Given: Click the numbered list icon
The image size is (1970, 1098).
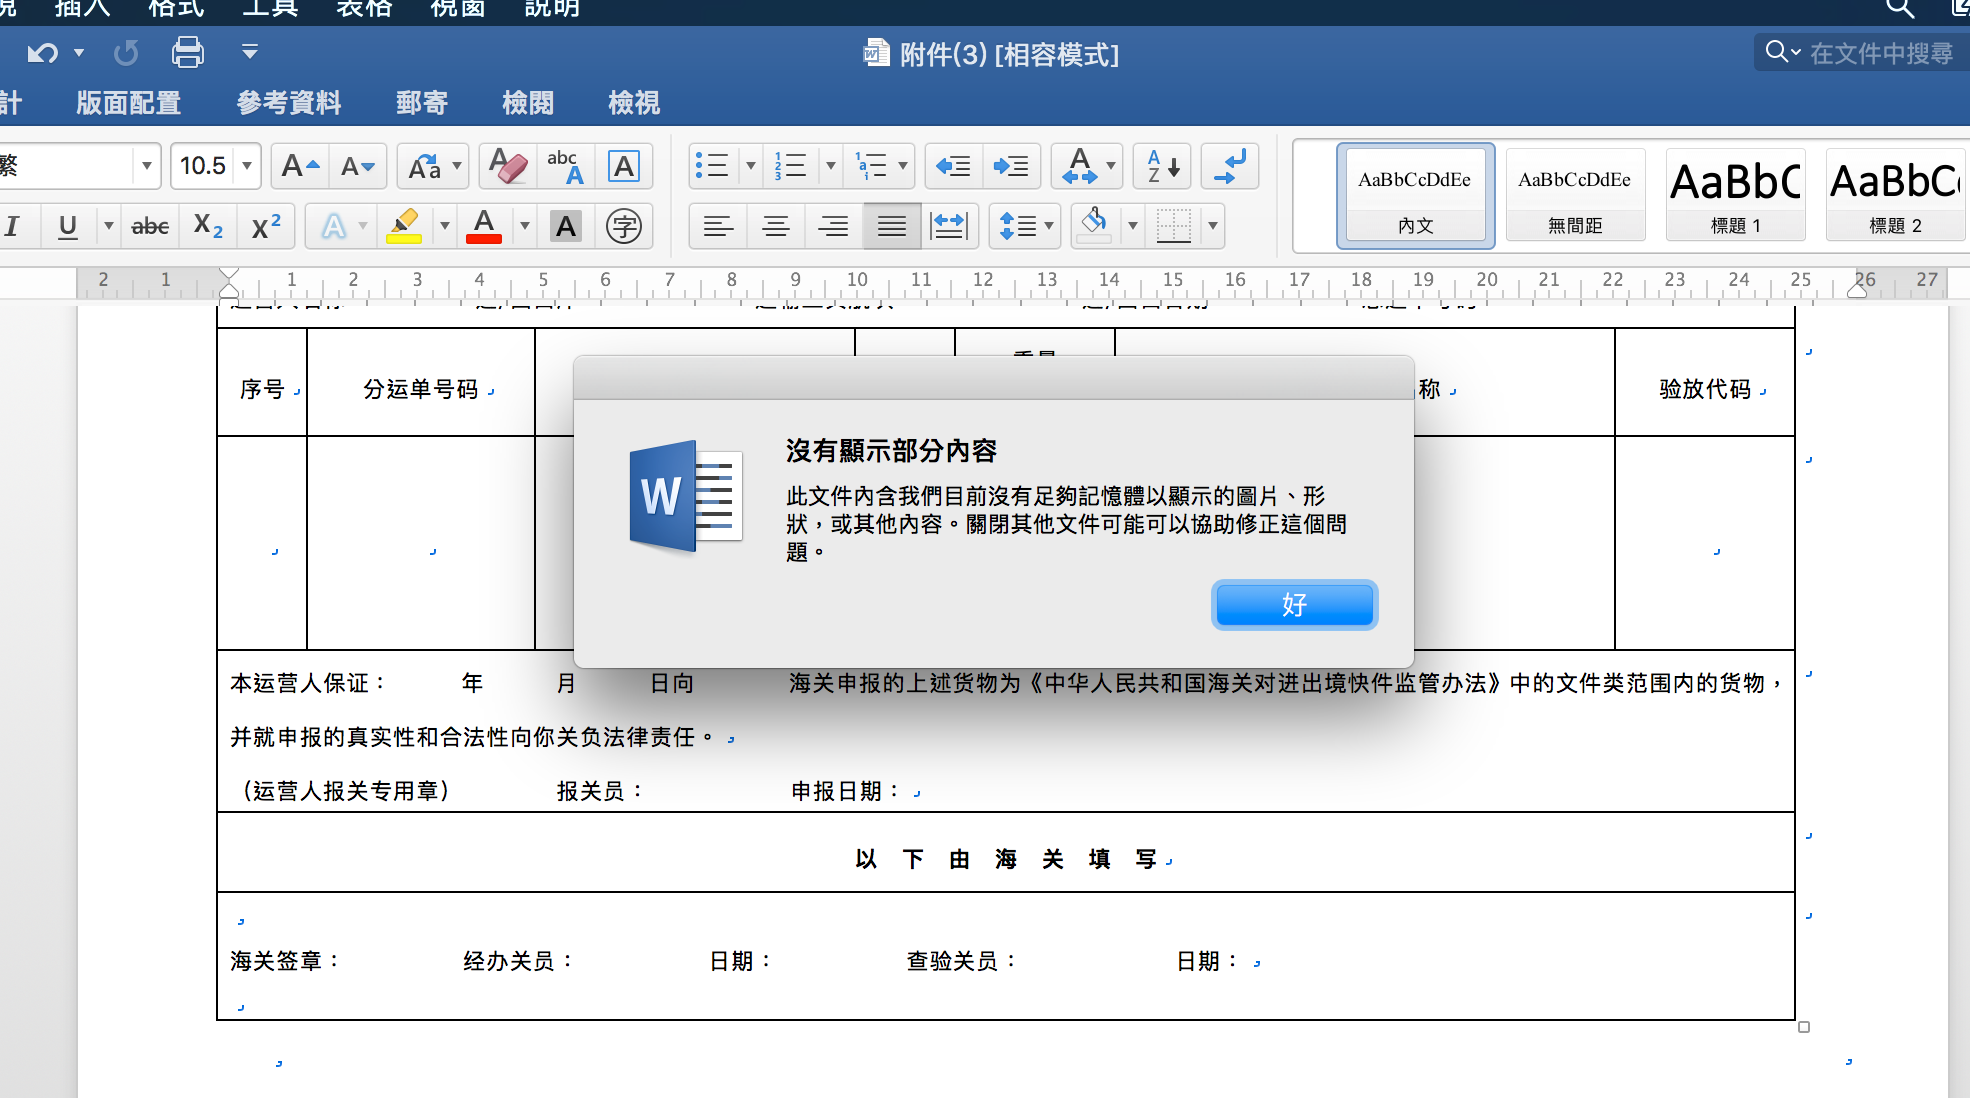Looking at the screenshot, I should pos(791,166).
